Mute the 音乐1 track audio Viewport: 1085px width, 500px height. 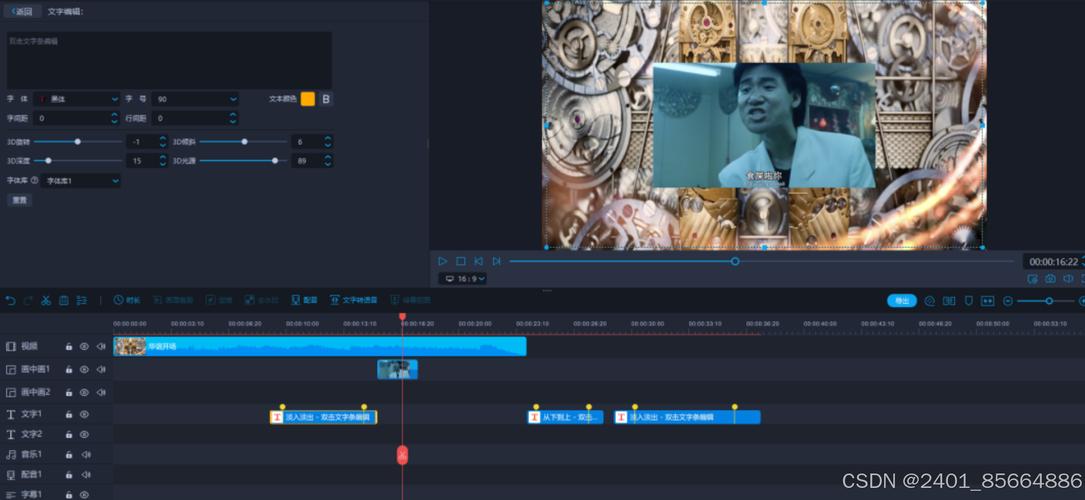click(x=86, y=454)
